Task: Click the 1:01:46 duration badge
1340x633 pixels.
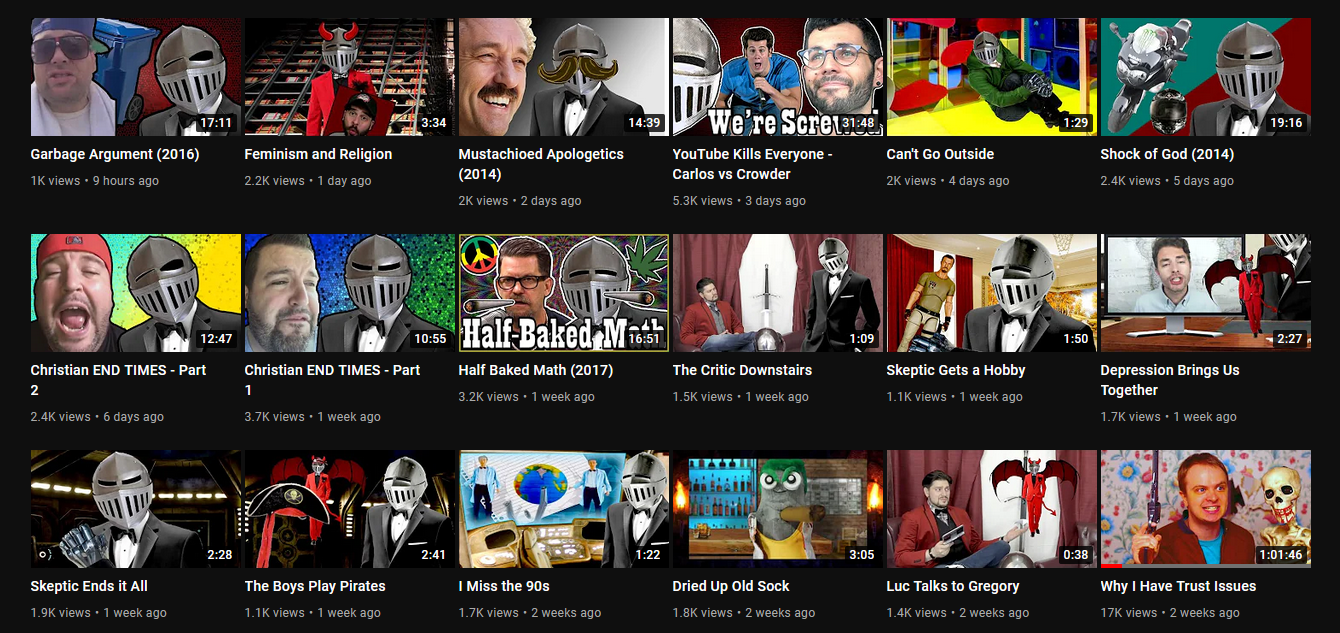Action: (1282, 555)
